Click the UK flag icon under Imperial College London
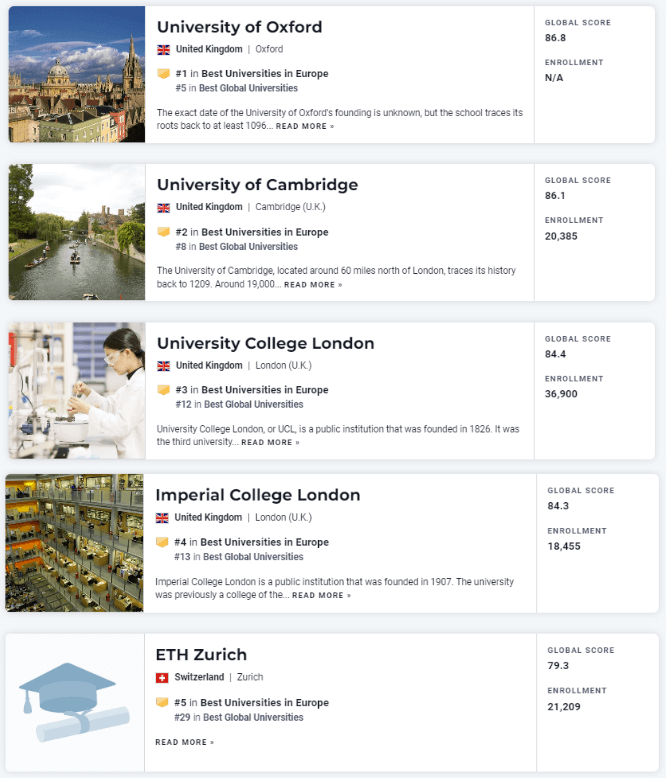The width and height of the screenshot is (670, 780). pyautogui.click(x=162, y=518)
